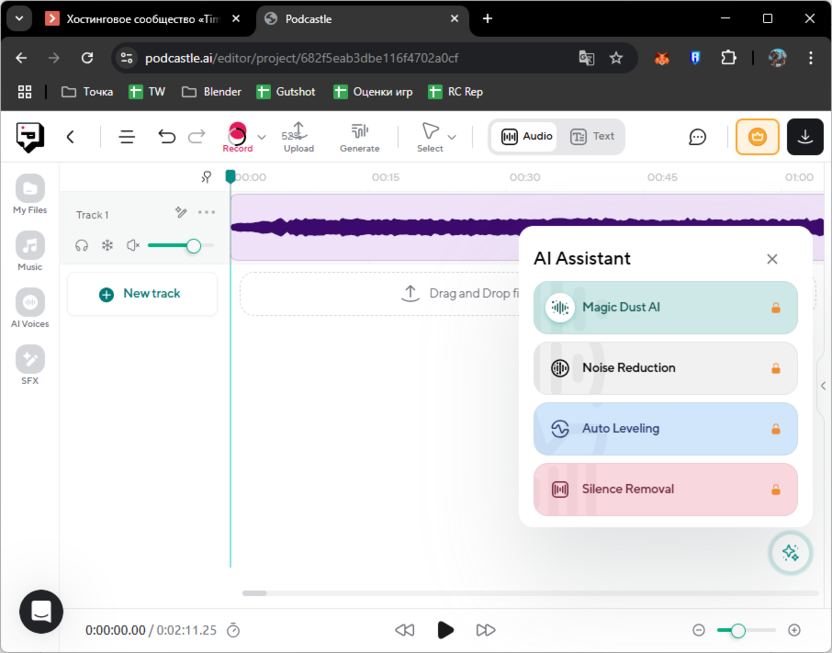Viewport: 832px width, 653px height.
Task: Zoom in the timeline with plus icon
Action: tap(794, 630)
